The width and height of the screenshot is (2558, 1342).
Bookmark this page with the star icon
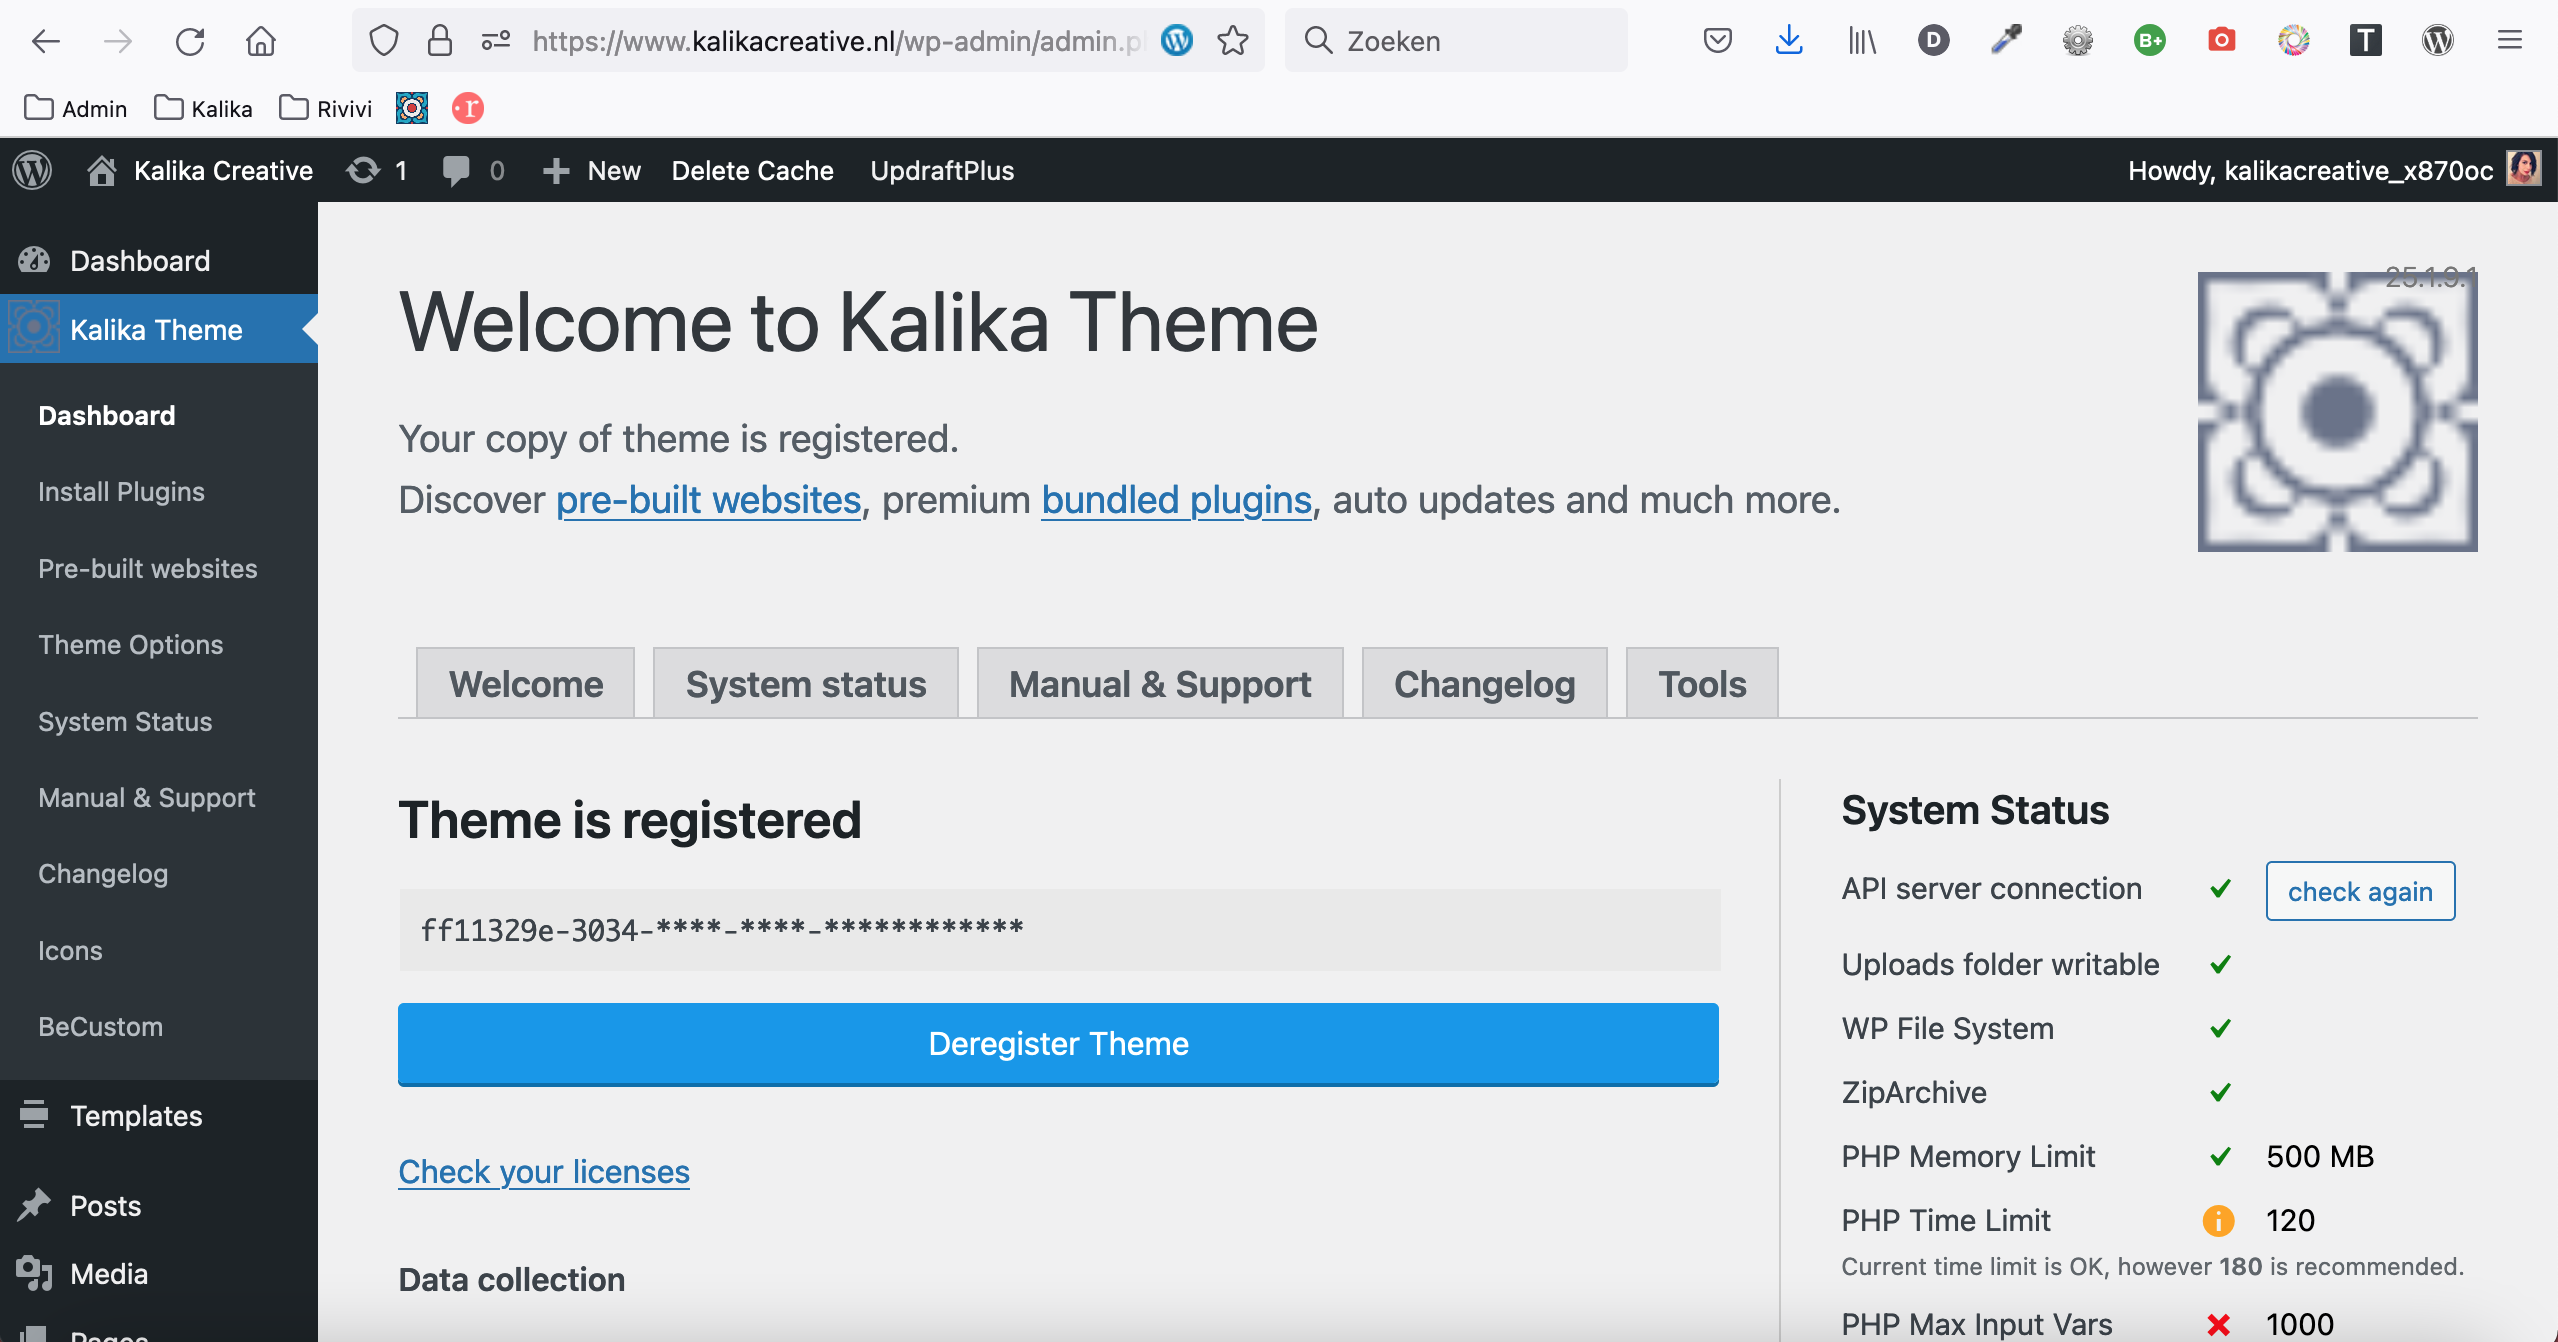[x=1233, y=41]
